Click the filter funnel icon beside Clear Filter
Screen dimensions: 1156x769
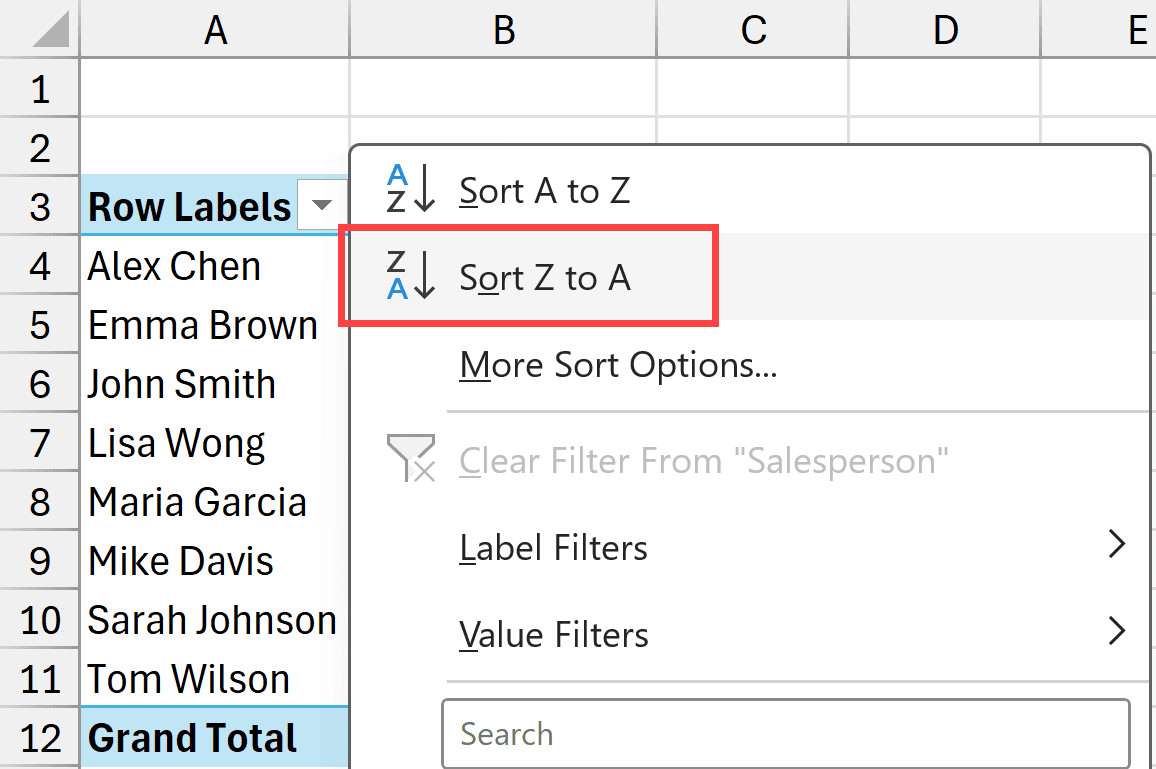tap(411, 460)
